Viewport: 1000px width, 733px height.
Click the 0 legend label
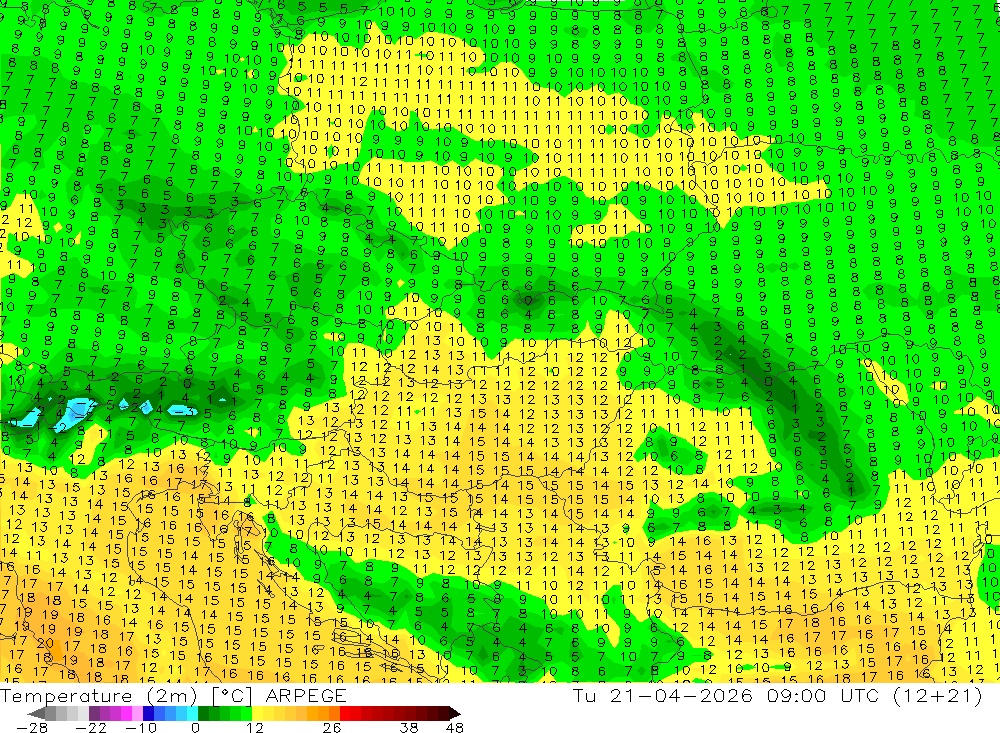point(195,727)
